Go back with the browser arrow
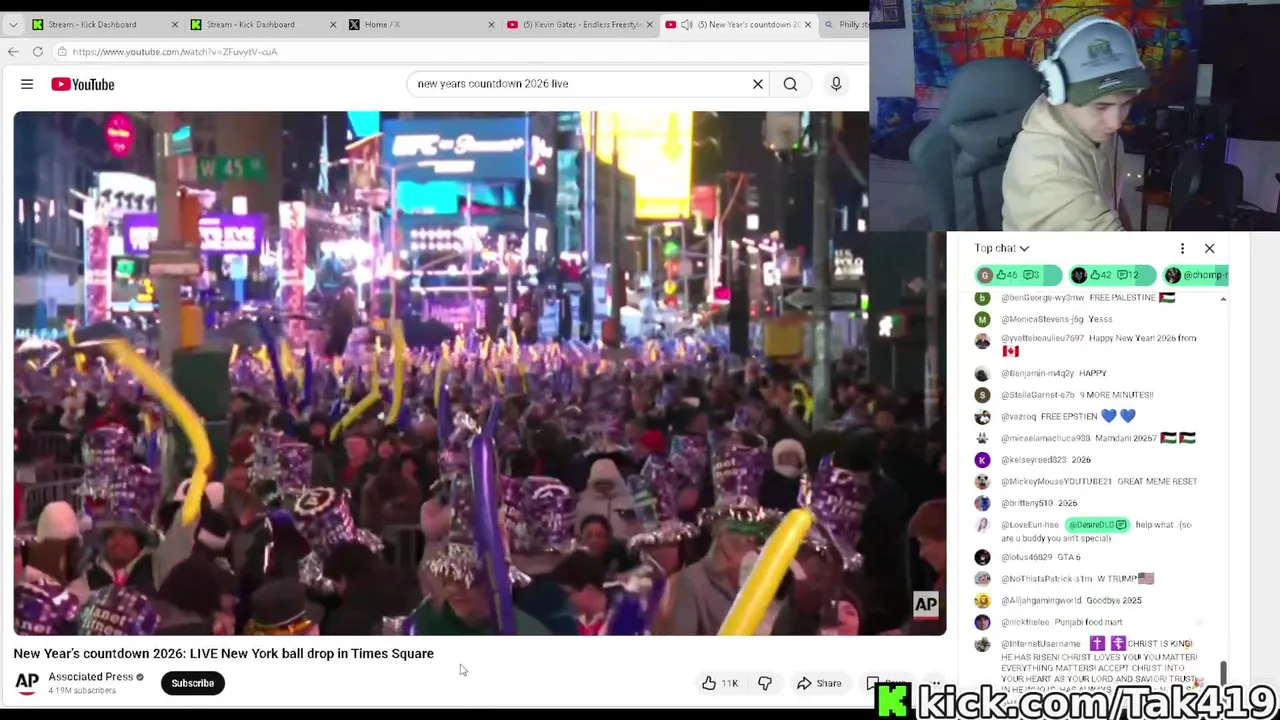Screen dimensions: 1280x720 pos(13,51)
